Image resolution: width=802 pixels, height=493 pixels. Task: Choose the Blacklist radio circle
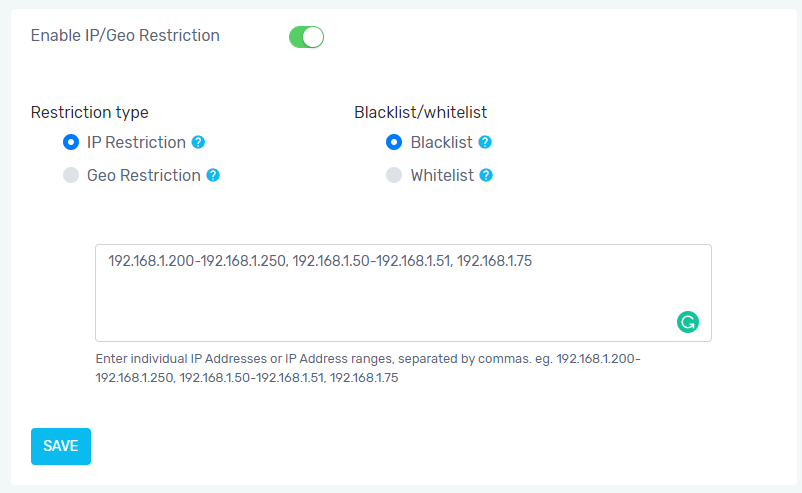coord(394,142)
